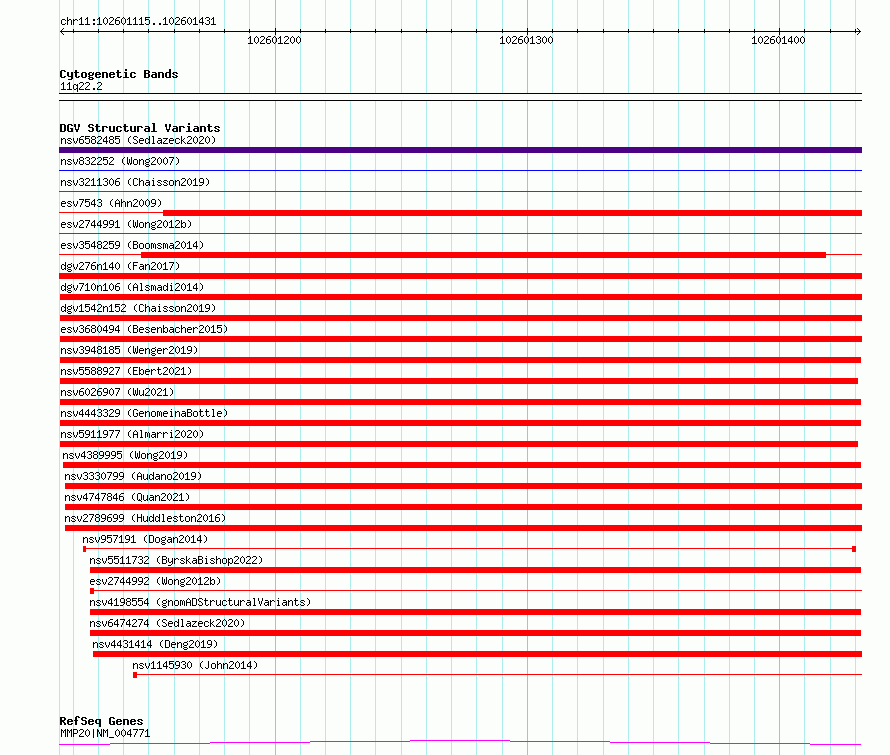Click the DGV Structural Variants track title

pos(140,128)
